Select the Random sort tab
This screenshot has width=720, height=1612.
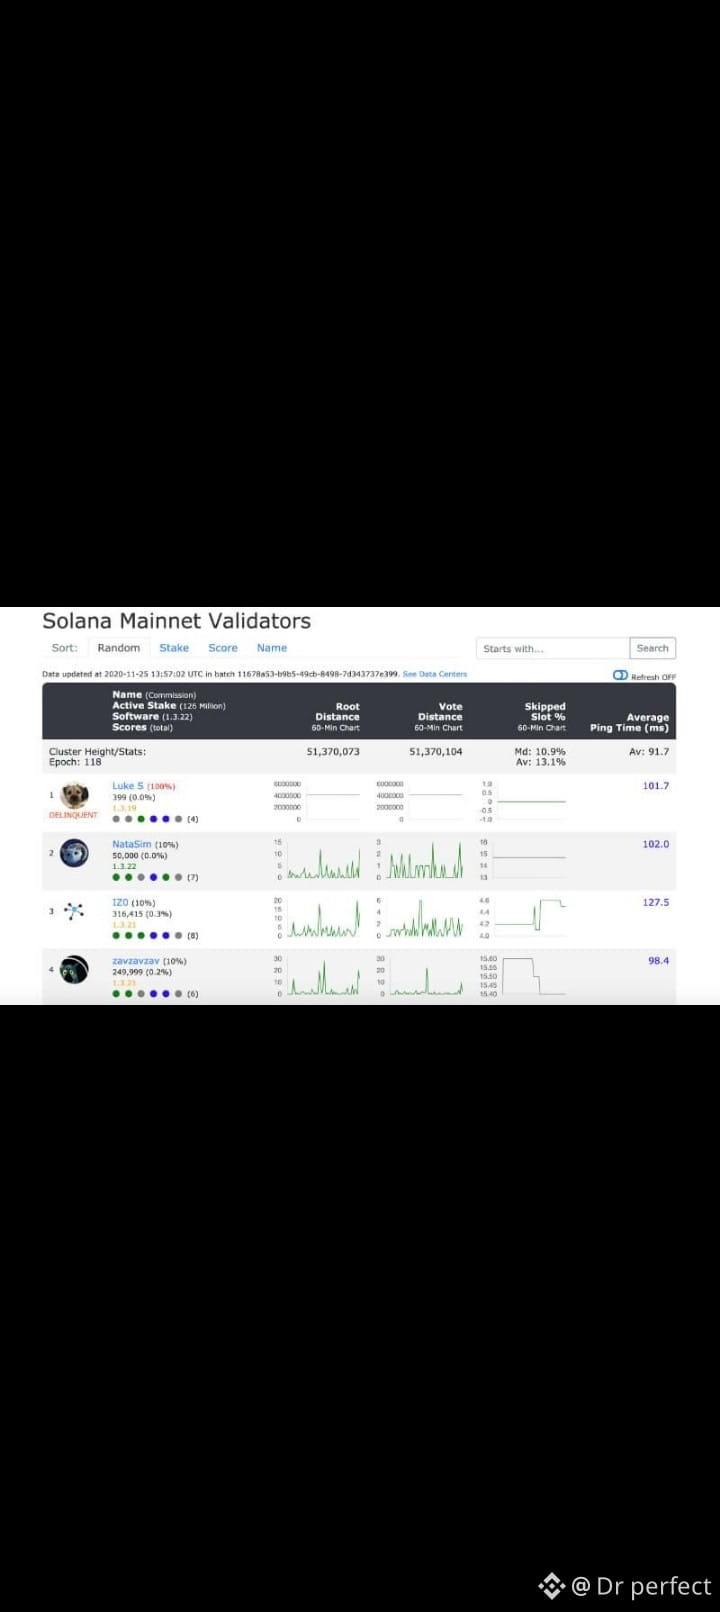(x=119, y=648)
